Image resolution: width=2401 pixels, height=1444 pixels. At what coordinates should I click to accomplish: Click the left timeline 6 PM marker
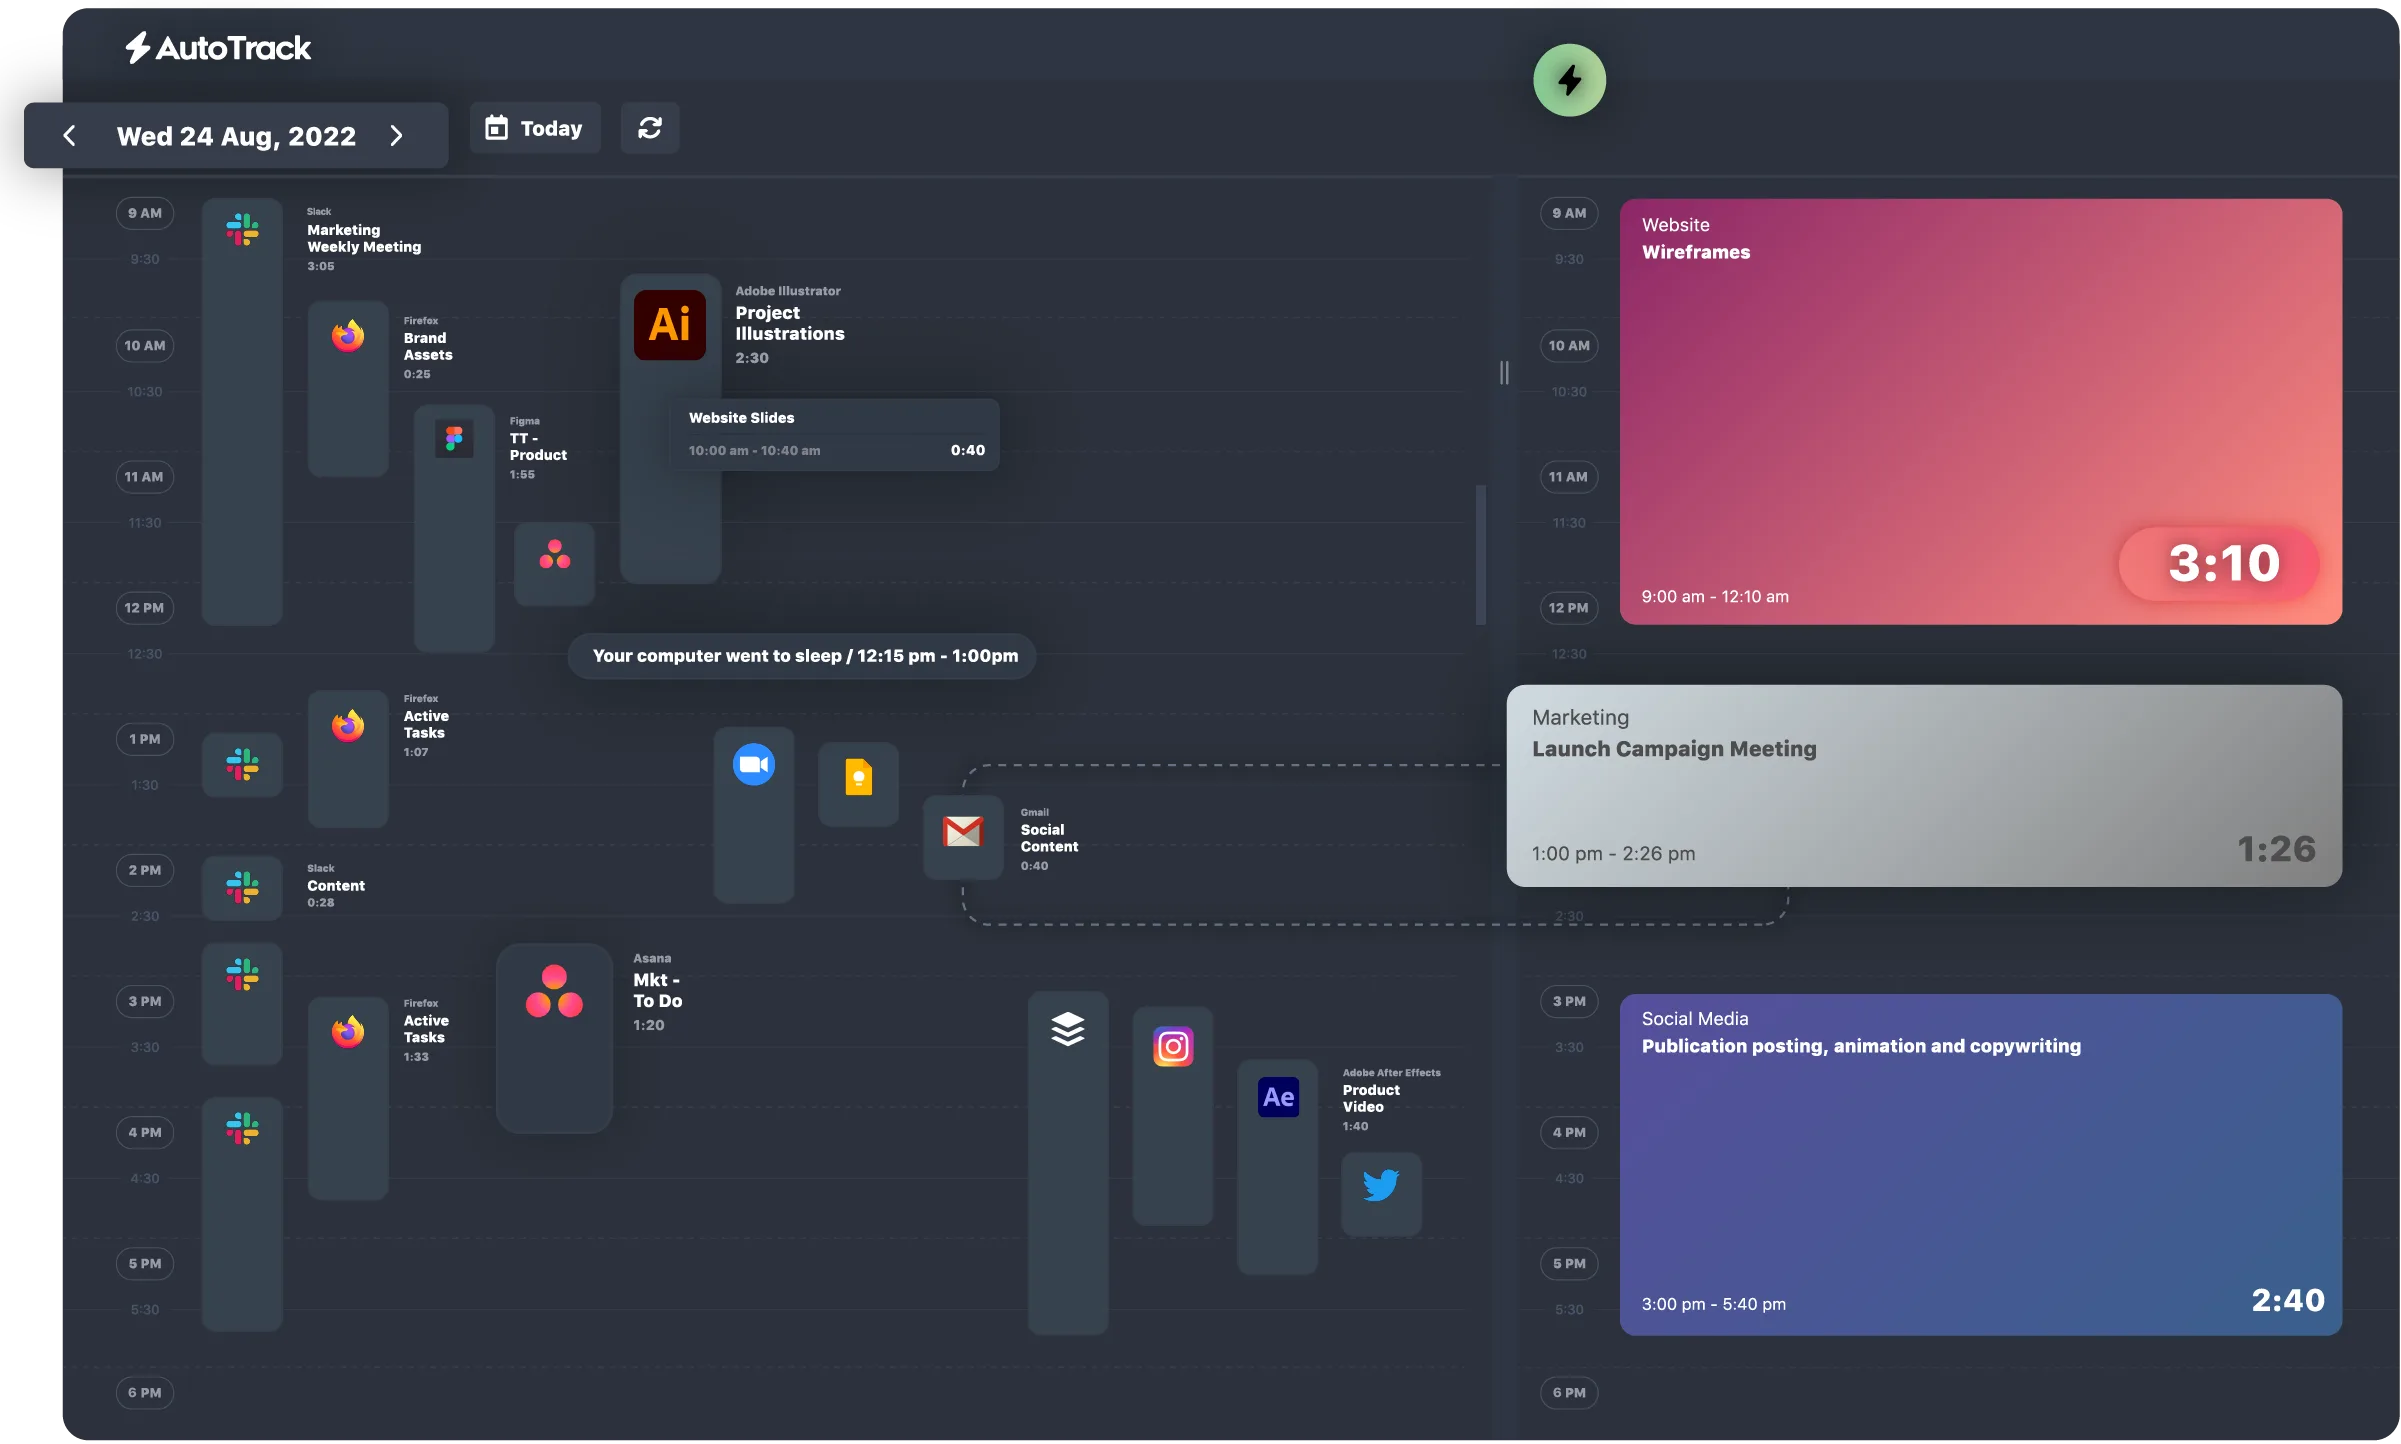(145, 1393)
